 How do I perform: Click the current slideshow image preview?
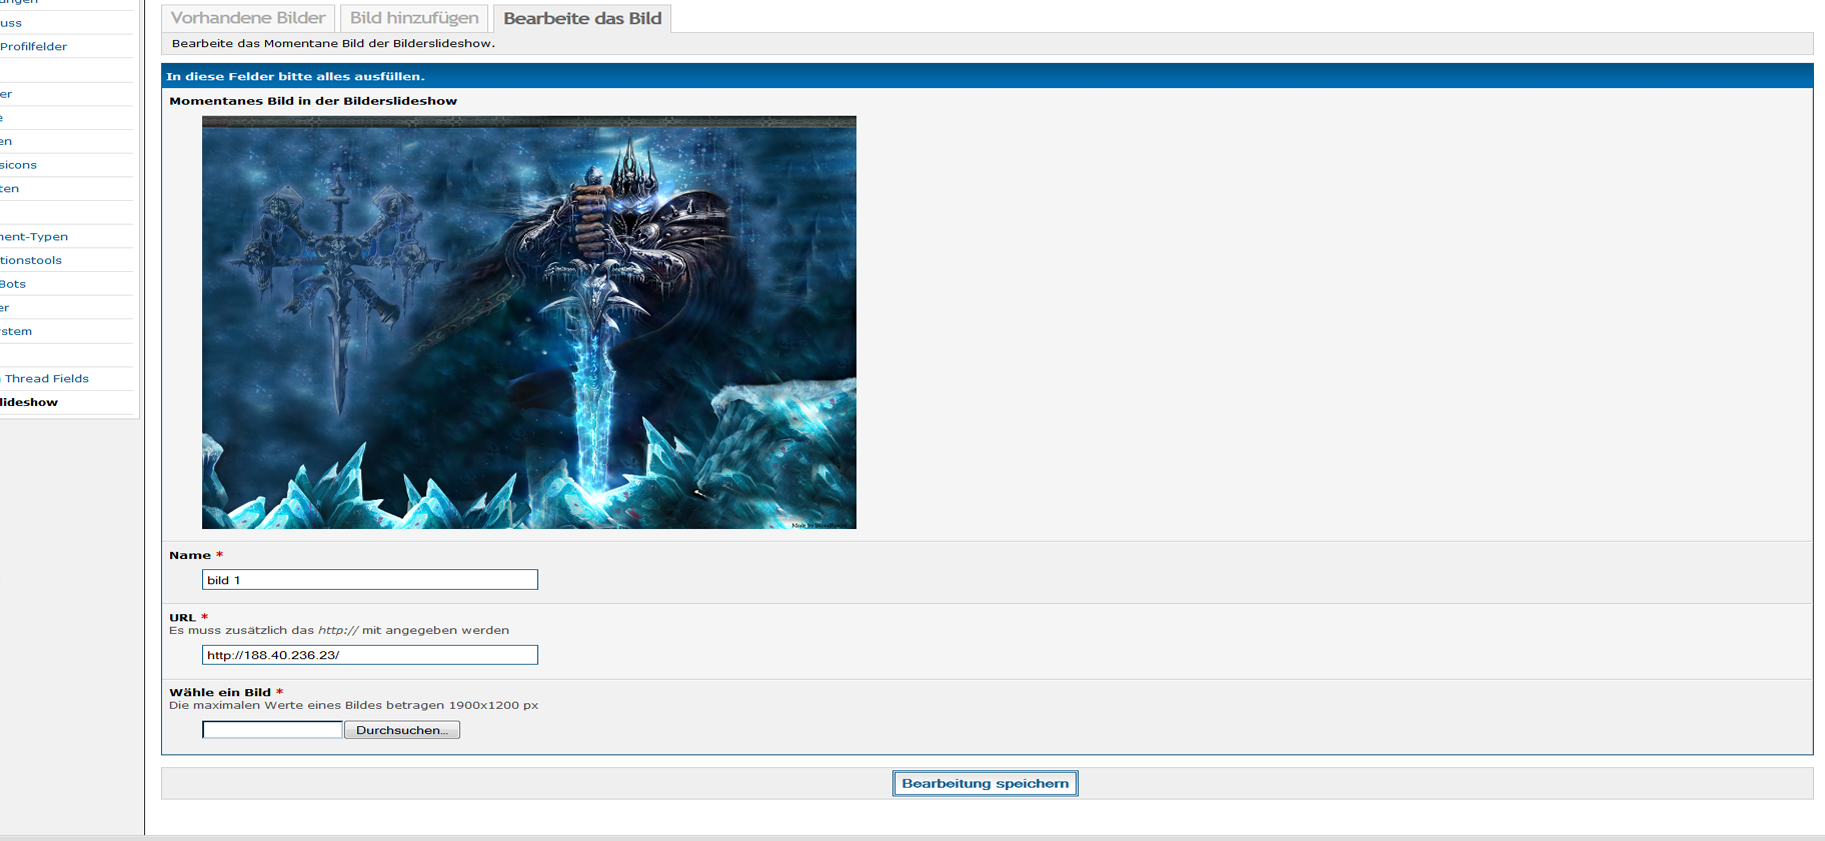(529, 322)
